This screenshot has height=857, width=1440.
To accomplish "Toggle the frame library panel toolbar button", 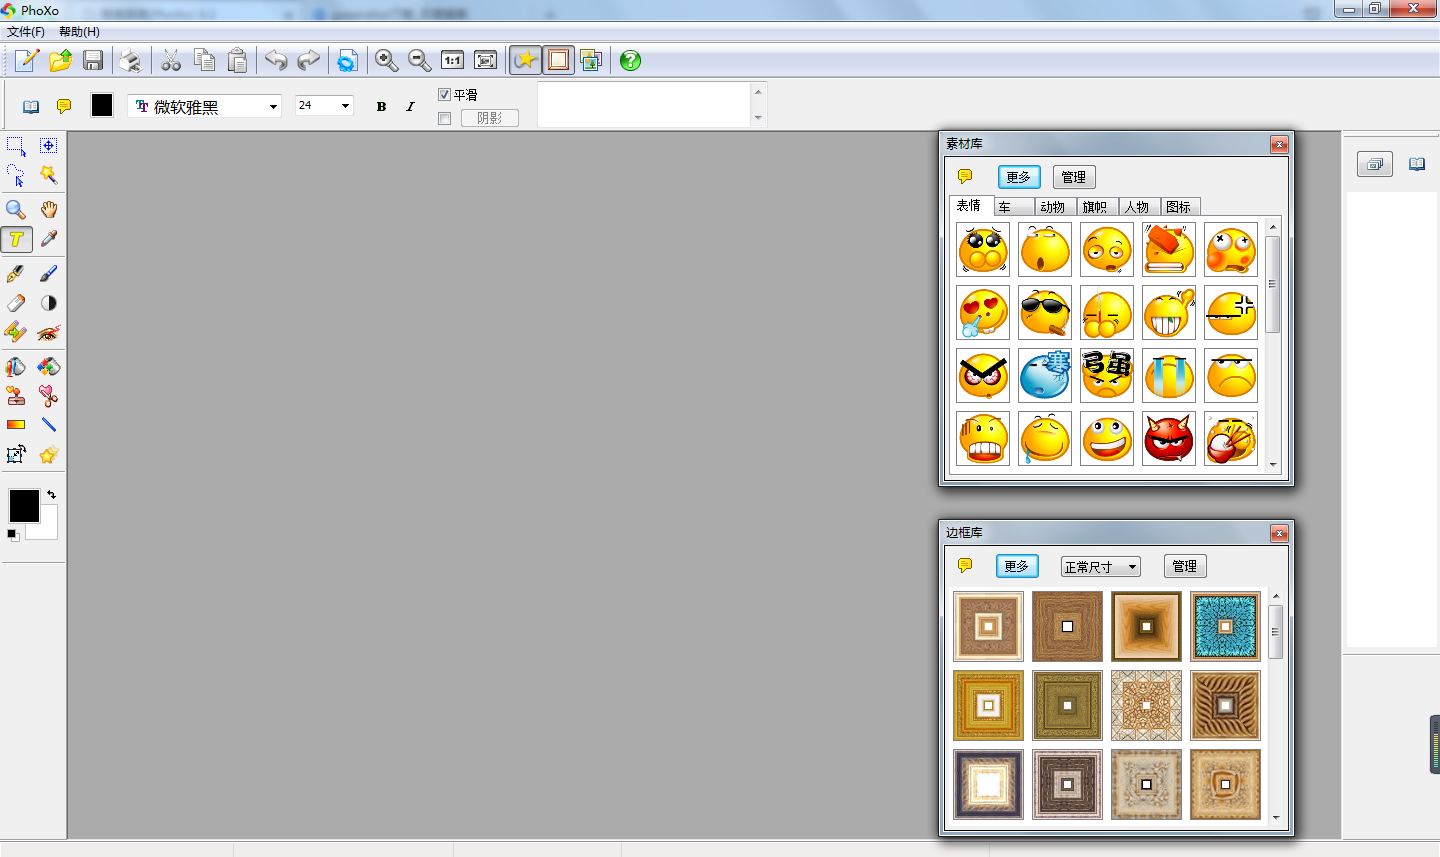I will point(558,61).
